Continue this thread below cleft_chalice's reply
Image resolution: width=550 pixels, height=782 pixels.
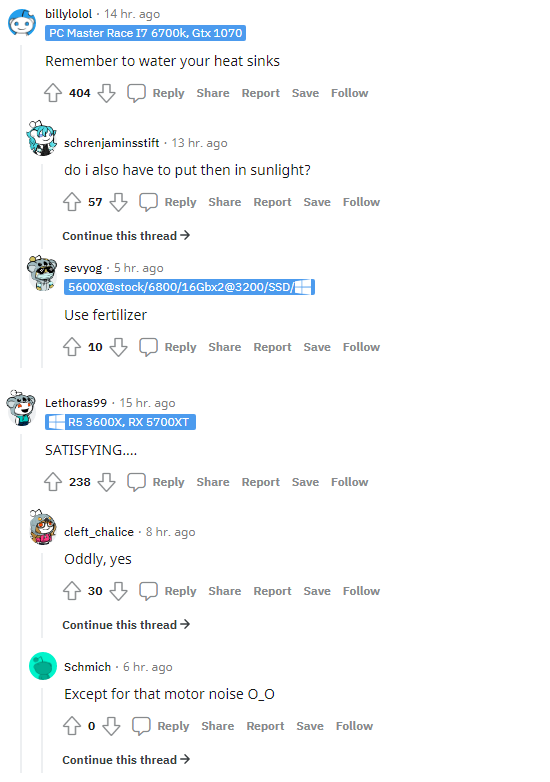point(126,625)
